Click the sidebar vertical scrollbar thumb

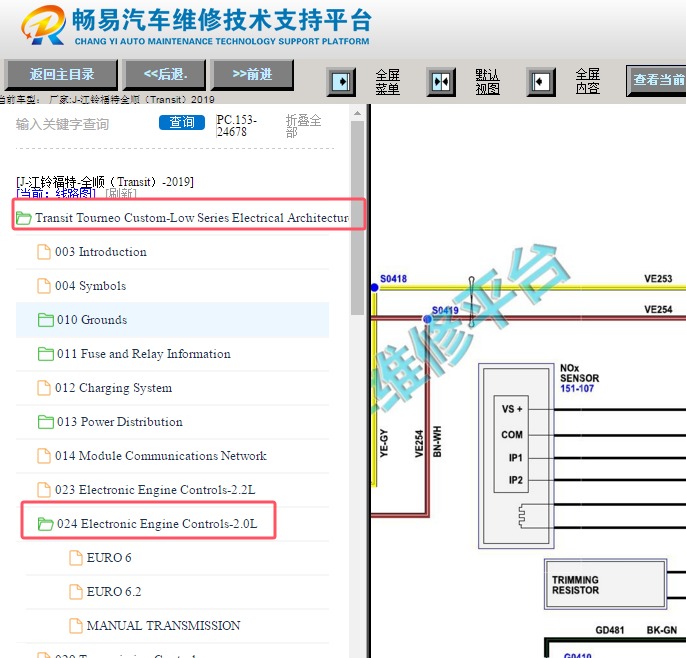(x=357, y=218)
